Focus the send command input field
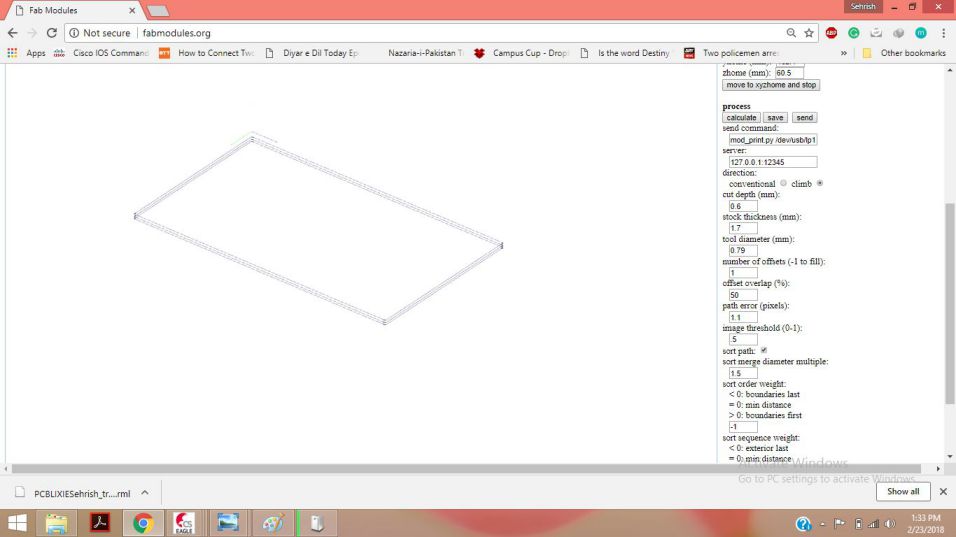This screenshot has width=956, height=537. click(772, 140)
